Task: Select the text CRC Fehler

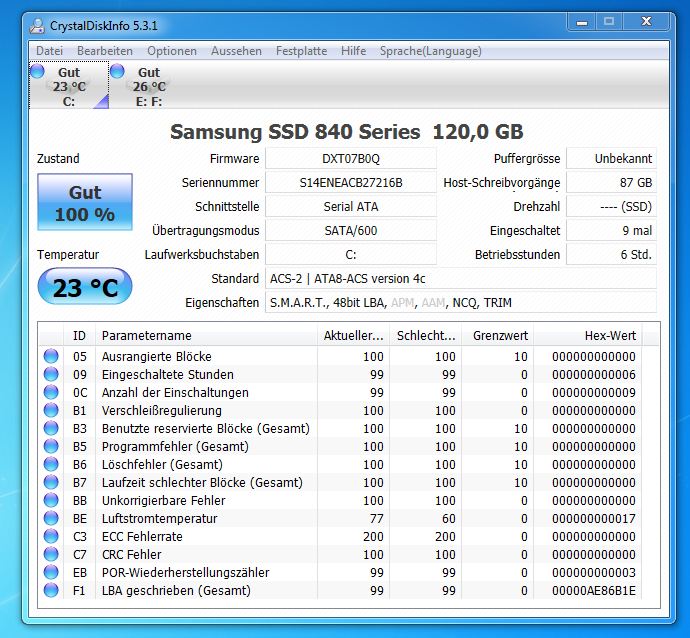Action: pyautogui.click(x=131, y=555)
